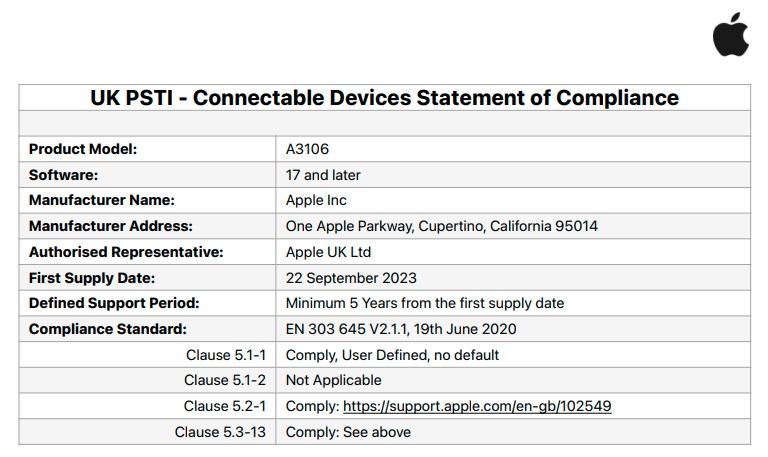Click the Apple UK Ltd value
The height and width of the screenshot is (457, 768).
coord(328,252)
